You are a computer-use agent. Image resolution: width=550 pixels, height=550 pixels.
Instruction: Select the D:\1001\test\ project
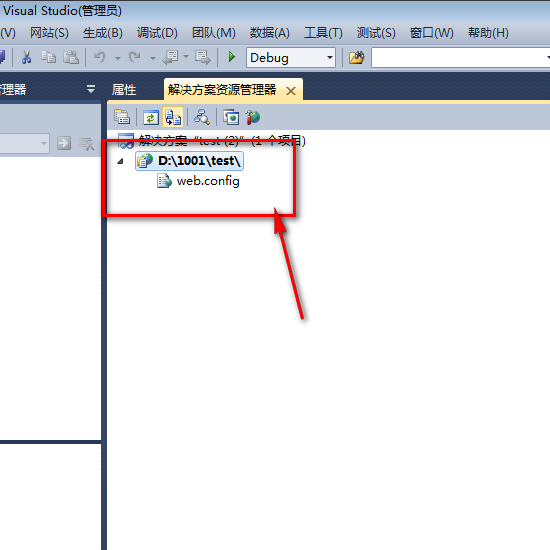tap(189, 161)
